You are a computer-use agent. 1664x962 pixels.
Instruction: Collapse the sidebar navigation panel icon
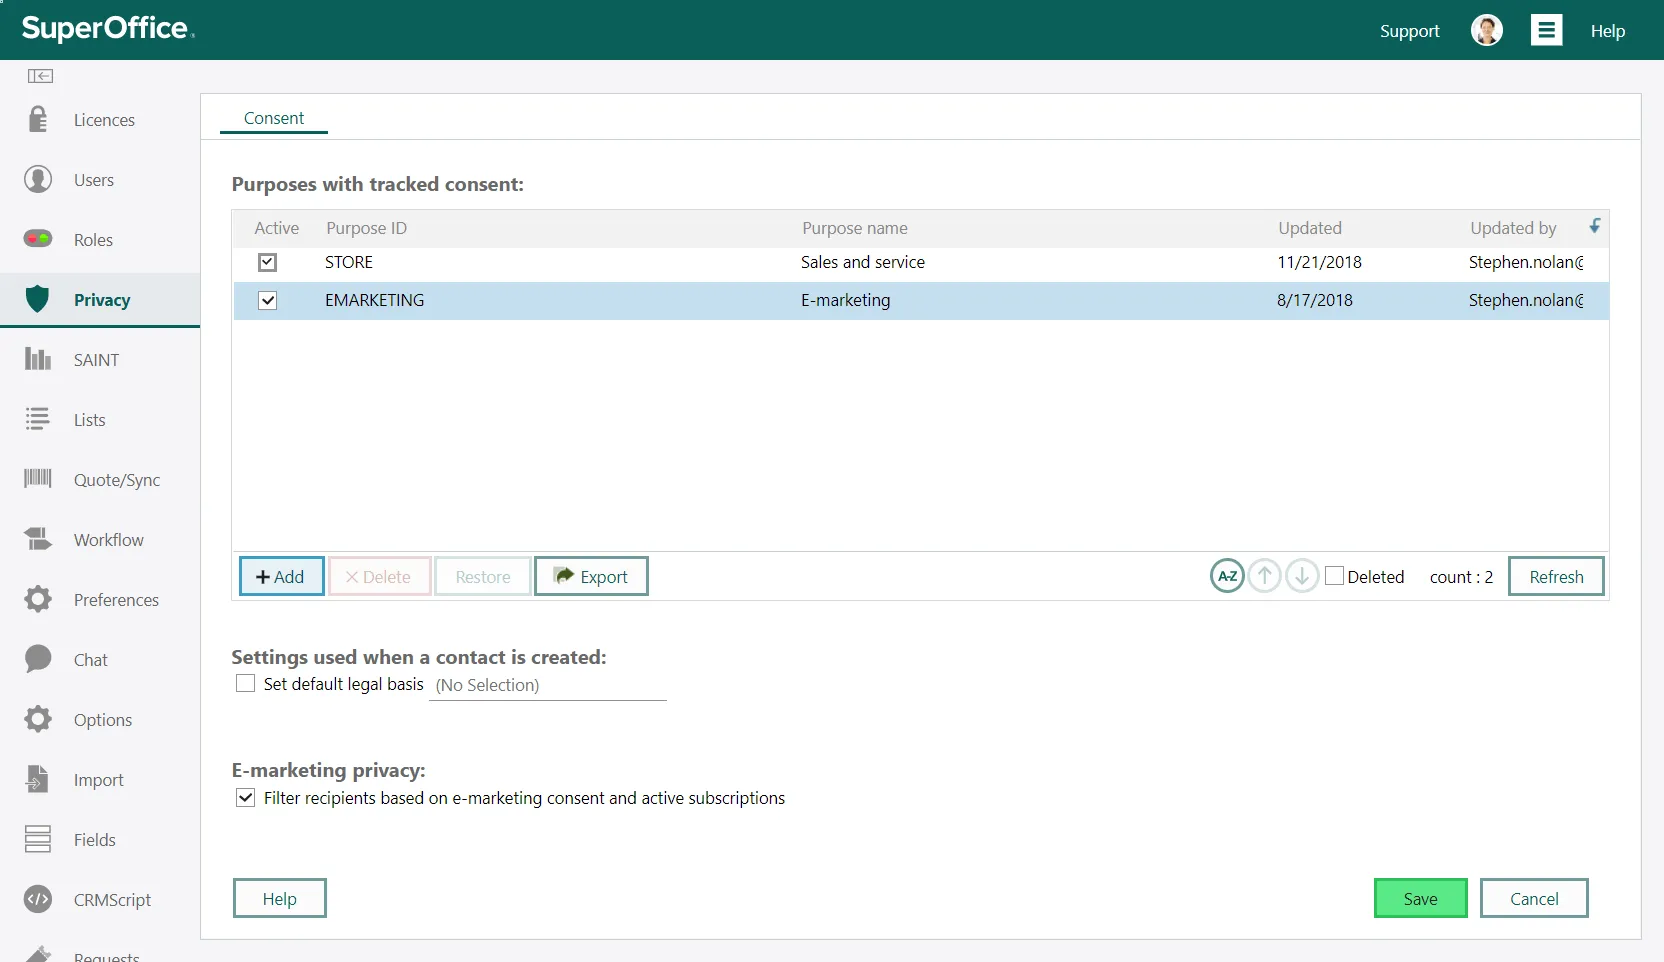[x=40, y=76]
